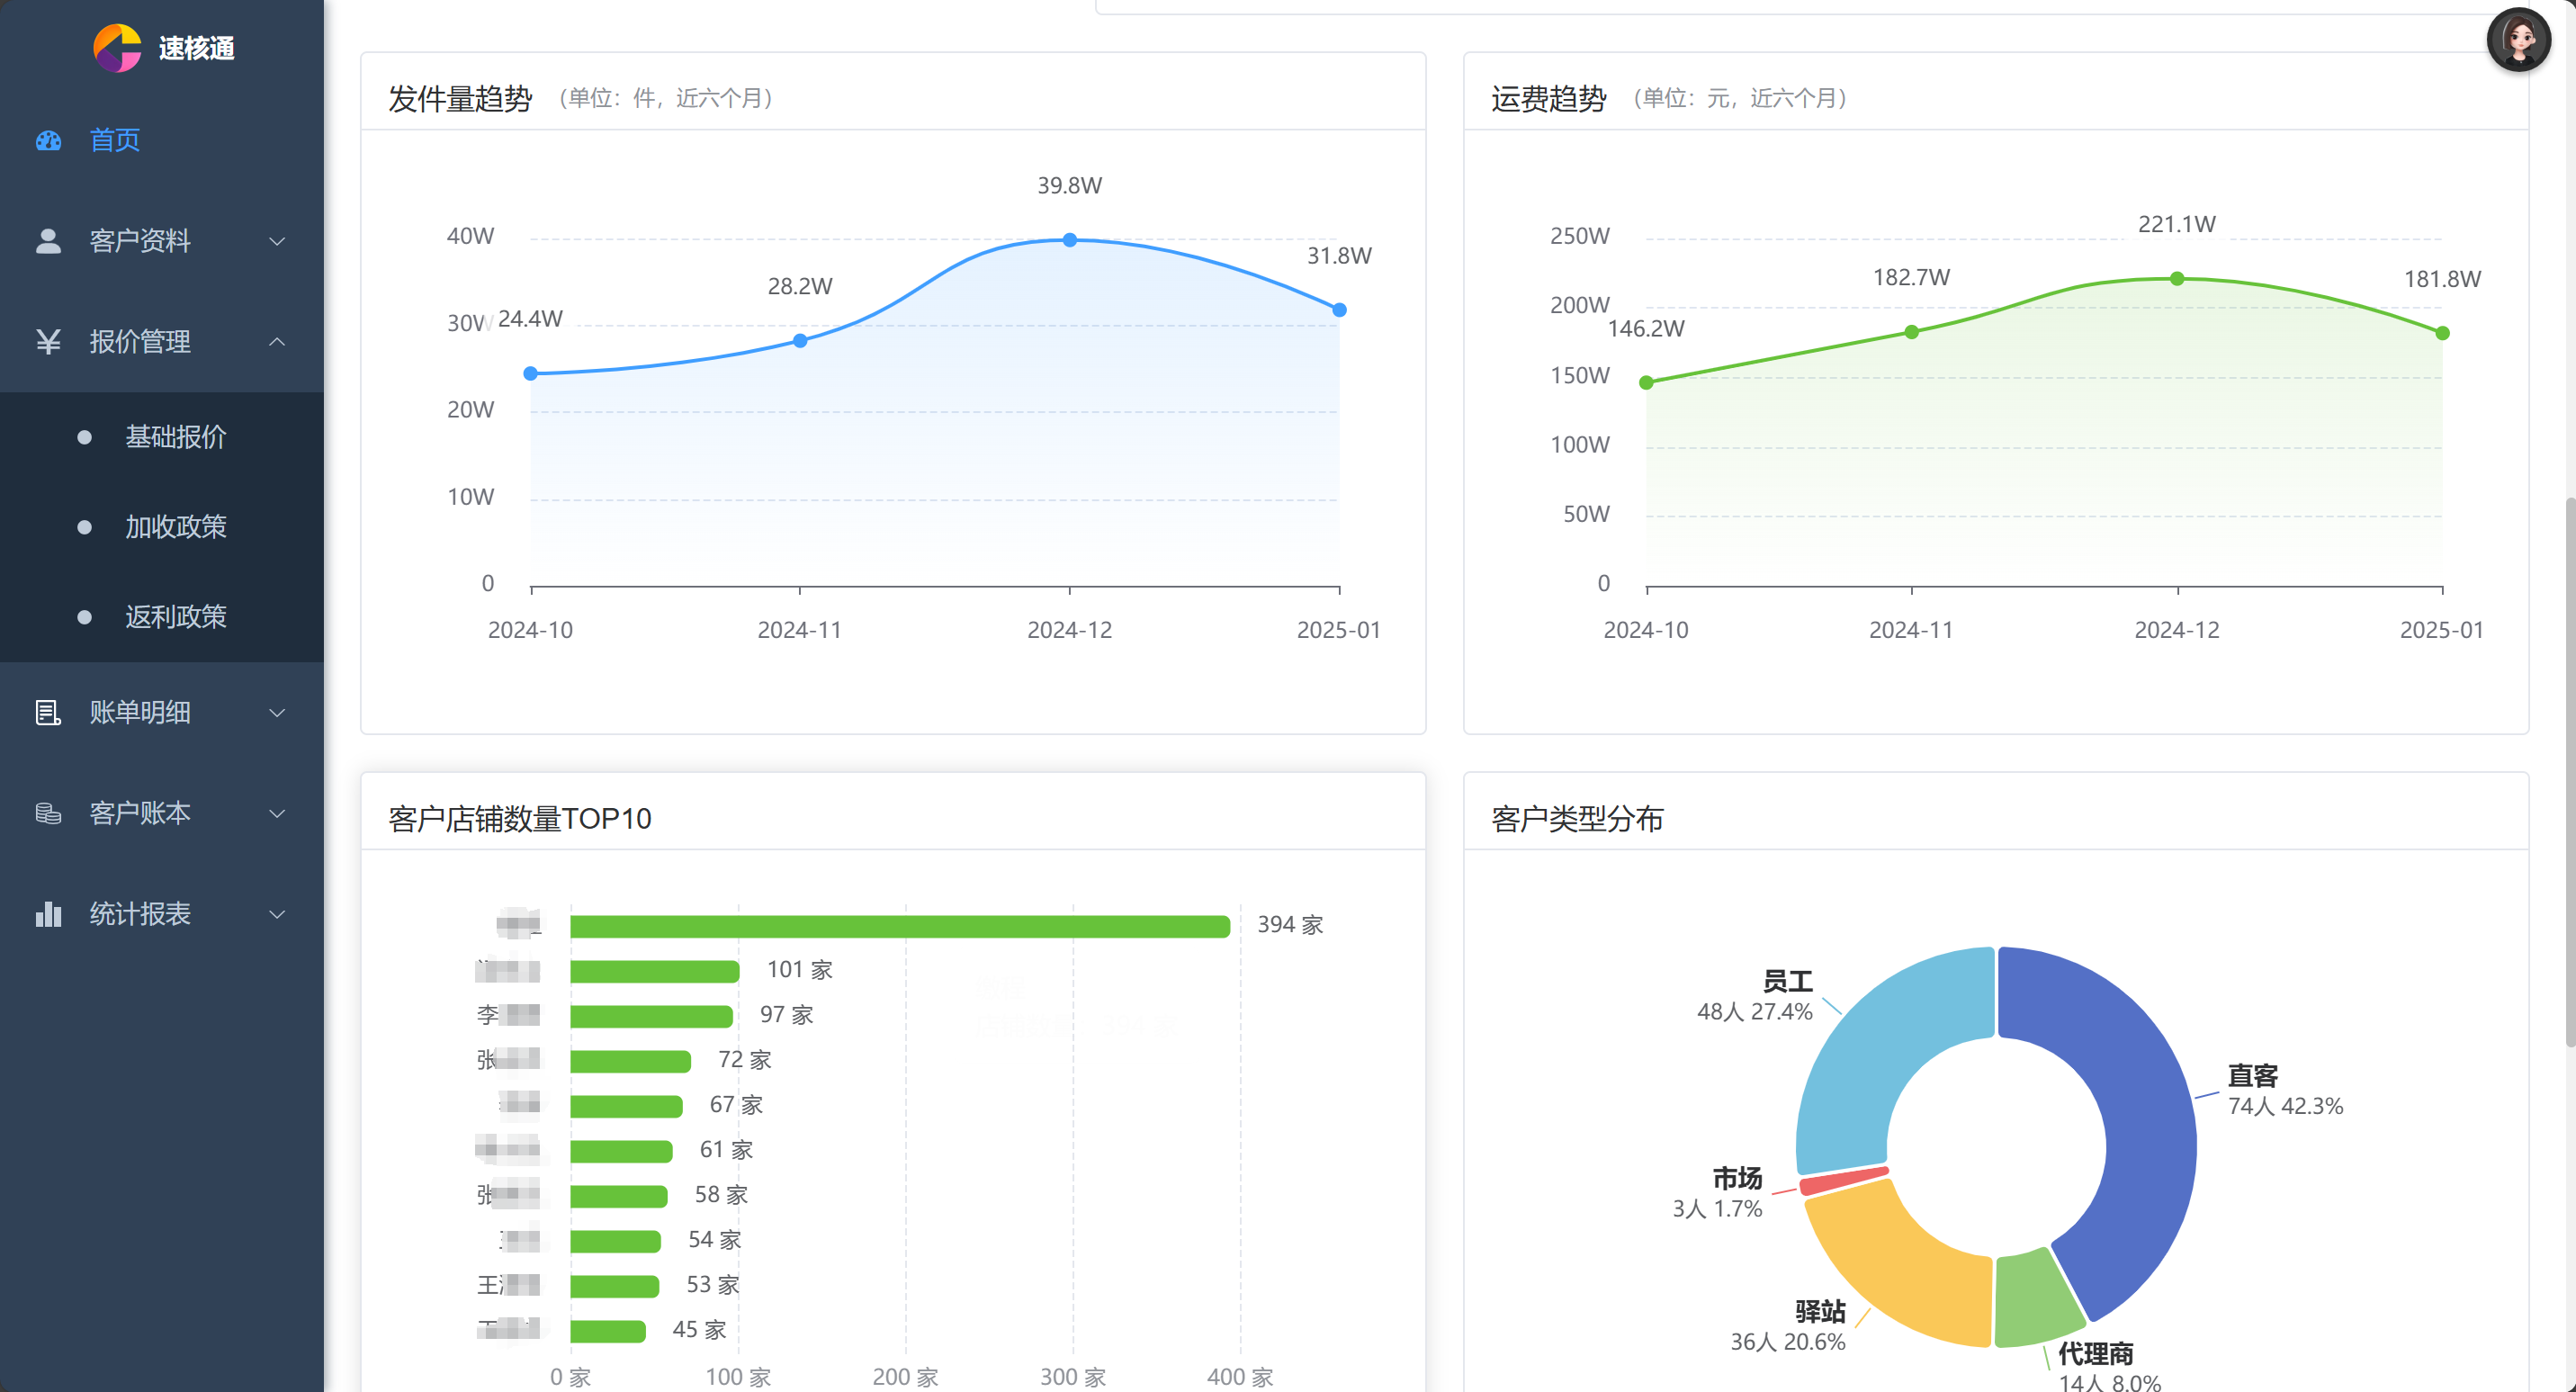2576x1392 pixels.
Task: Click the 101 家 bar
Action: 655,972
